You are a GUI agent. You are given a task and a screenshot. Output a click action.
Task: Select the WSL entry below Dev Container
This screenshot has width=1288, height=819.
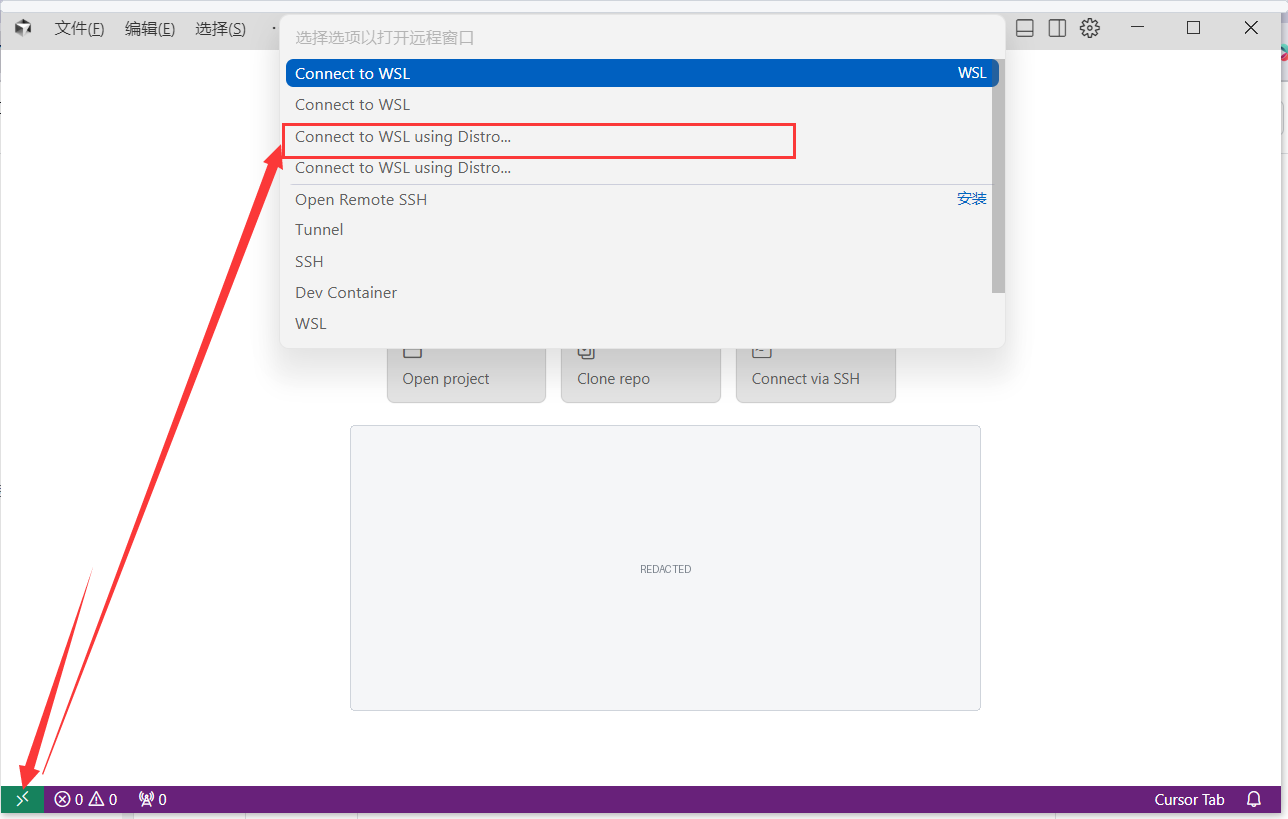click(642, 323)
